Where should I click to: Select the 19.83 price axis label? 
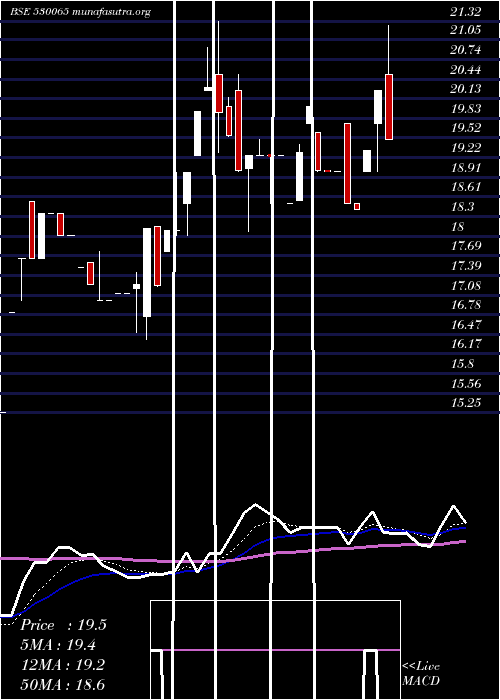tap(466, 109)
